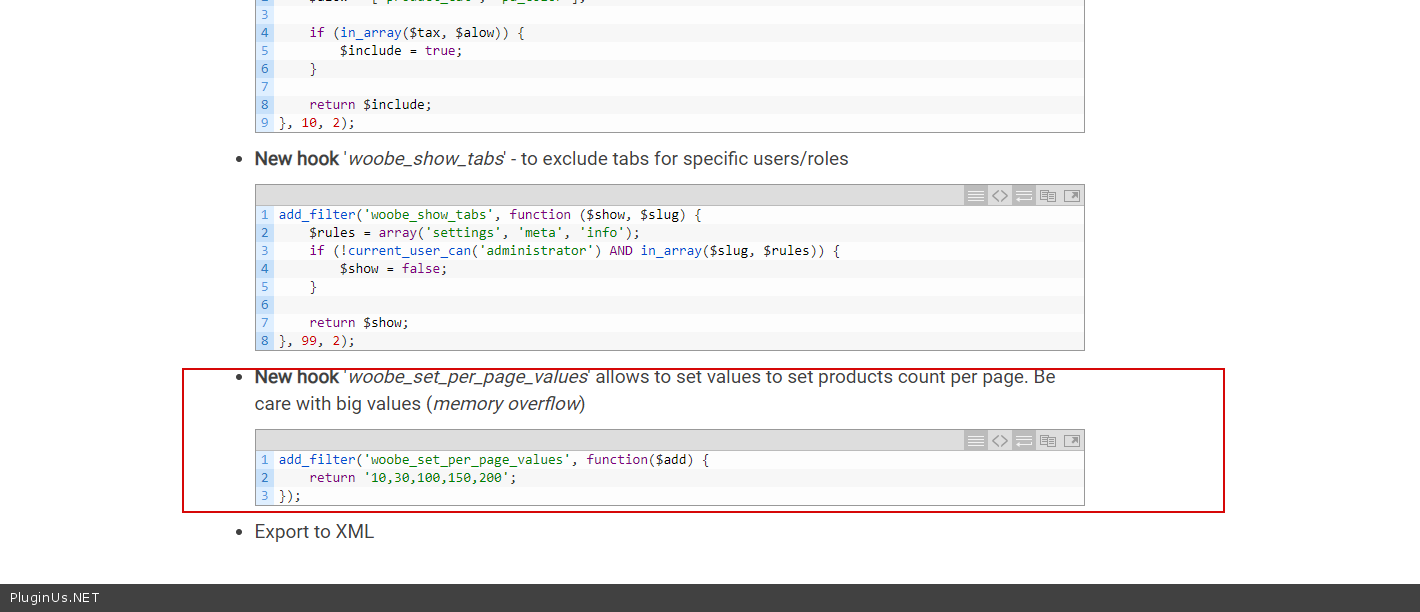Show plain code for woobe_set_per_page_values block

pos(999,441)
